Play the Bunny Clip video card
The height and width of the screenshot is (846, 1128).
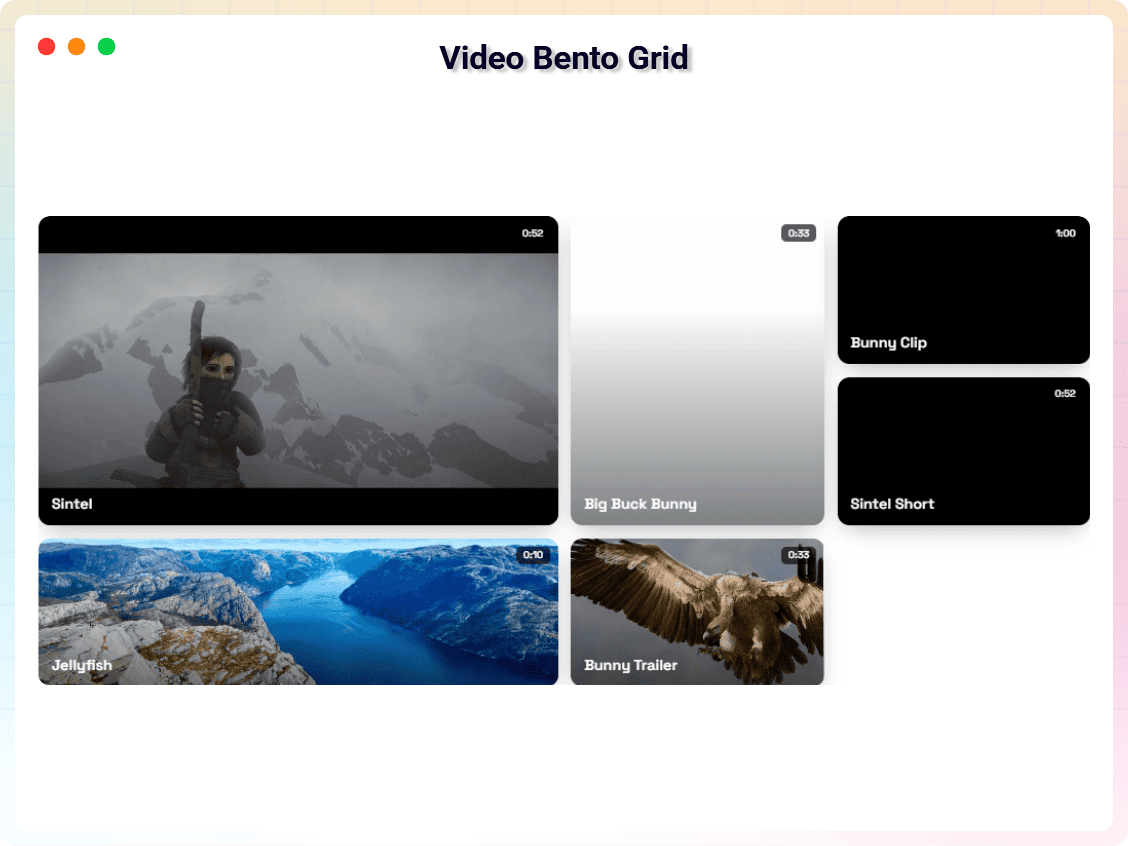(x=963, y=290)
